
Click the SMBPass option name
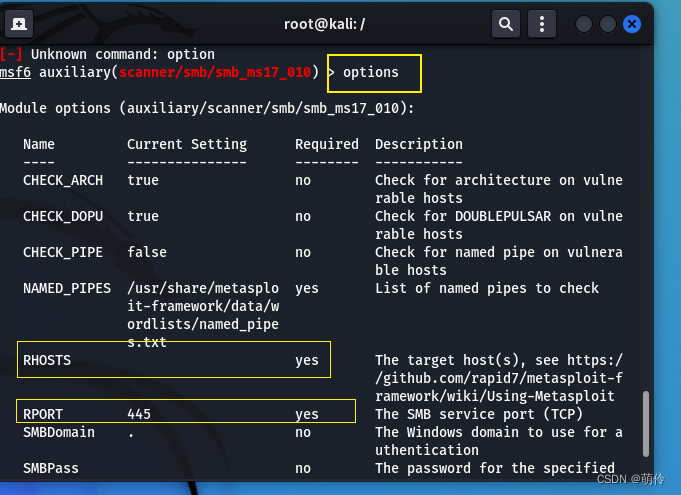pyautogui.click(x=51, y=469)
